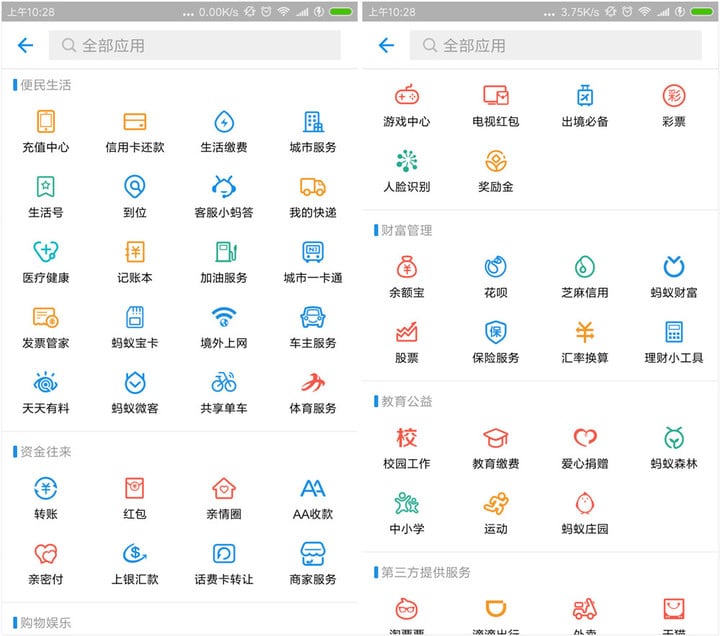Tap the 蚂蚁微客 icon

pos(135,383)
